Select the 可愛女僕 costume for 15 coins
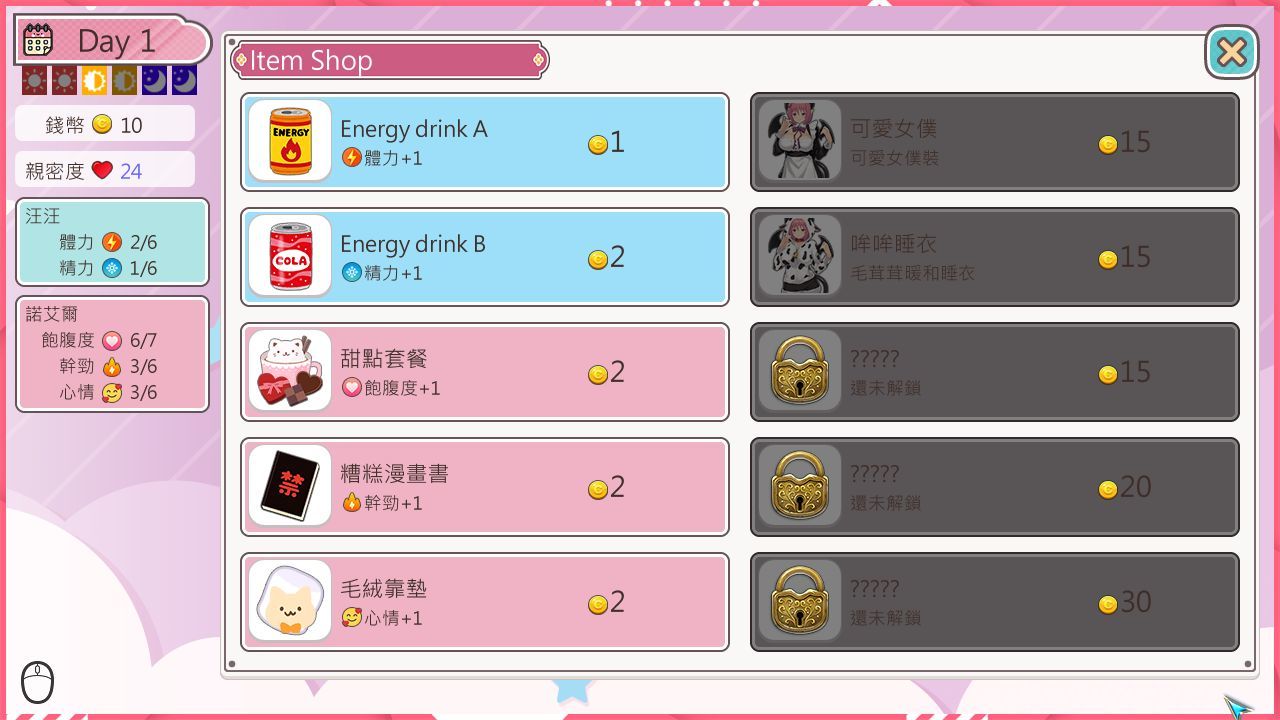The image size is (1280, 720). pyautogui.click(x=995, y=141)
